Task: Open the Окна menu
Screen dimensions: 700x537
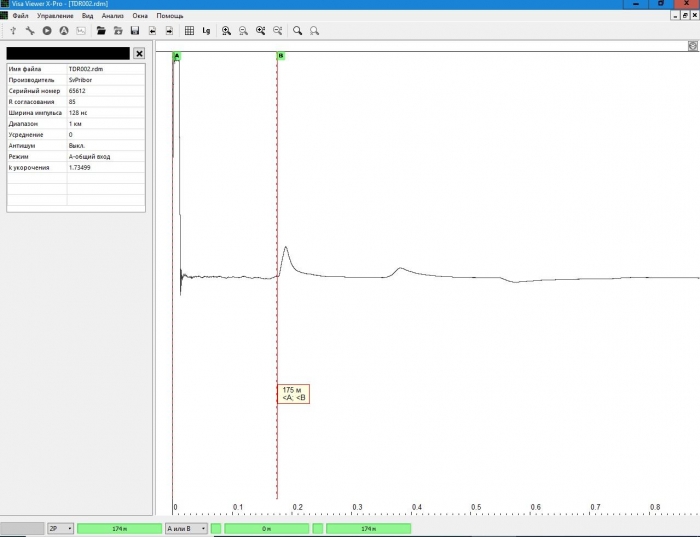Action: 140,16
